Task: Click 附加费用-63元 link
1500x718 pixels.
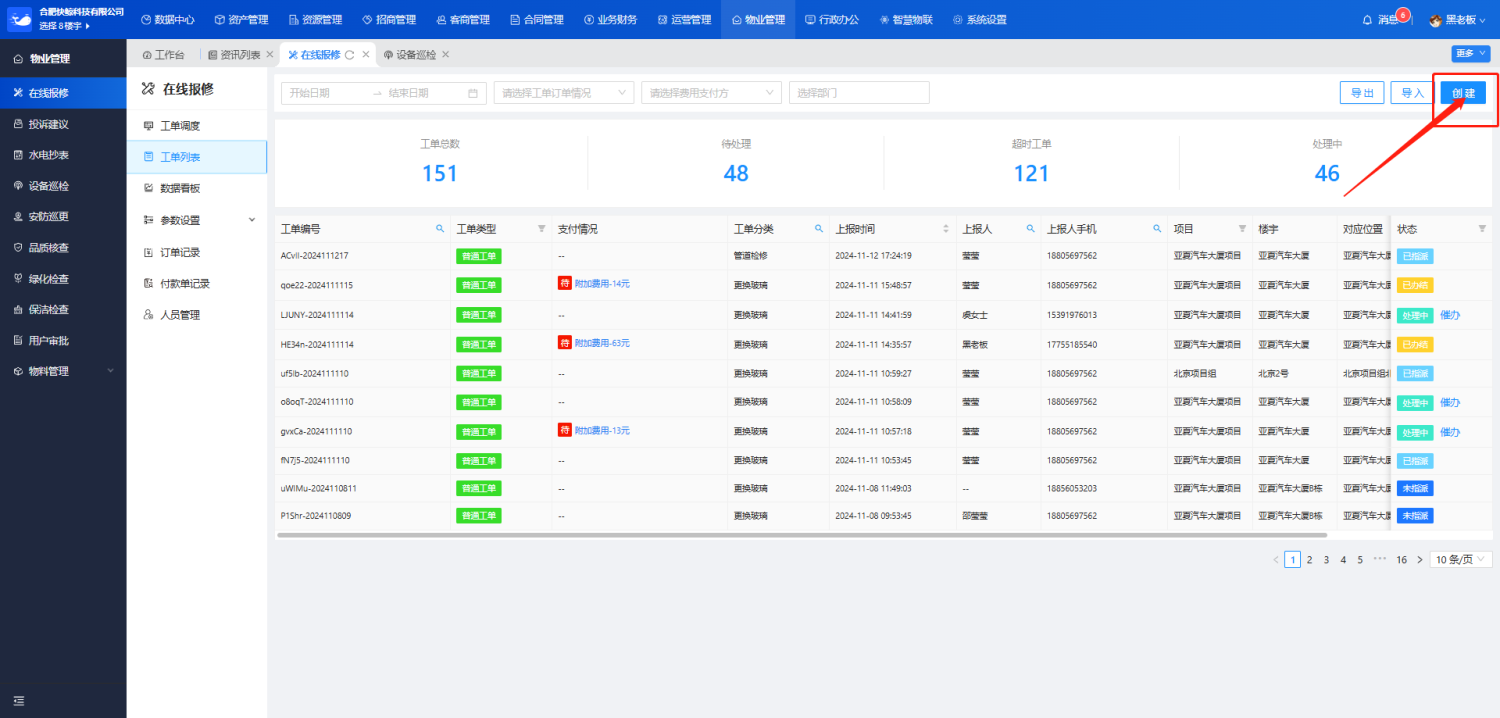Action: (x=602, y=343)
